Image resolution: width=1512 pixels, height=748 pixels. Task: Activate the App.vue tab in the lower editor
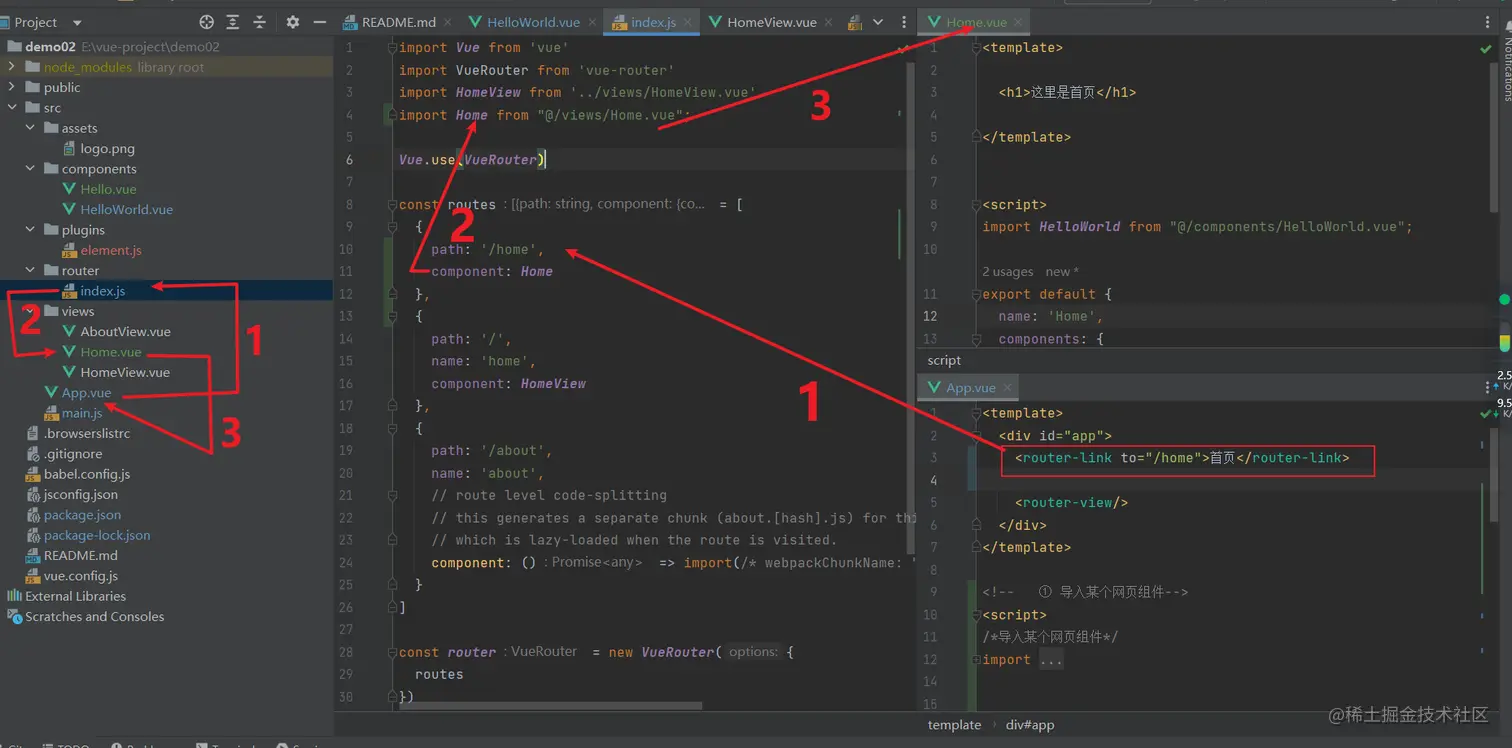(970, 387)
